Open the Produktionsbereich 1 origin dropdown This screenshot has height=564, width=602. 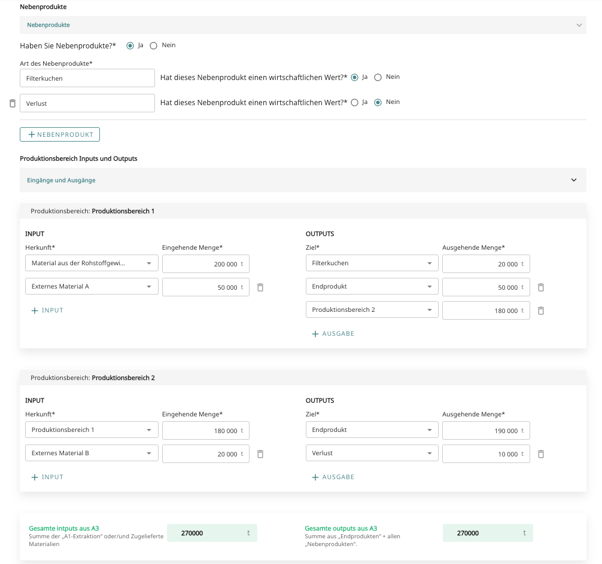coord(92,430)
